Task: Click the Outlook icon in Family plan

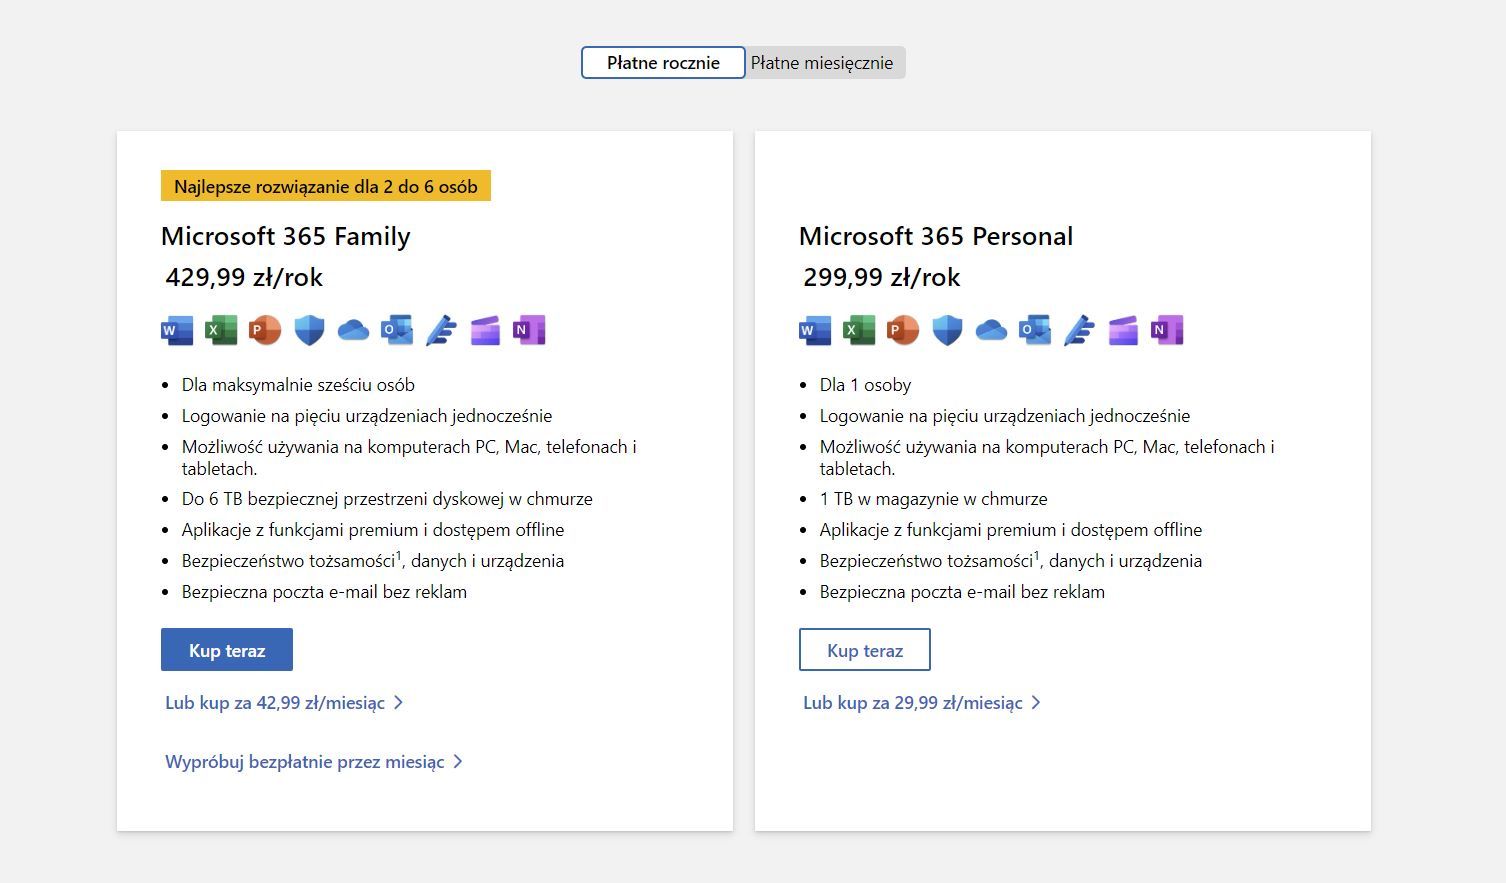Action: pyautogui.click(x=397, y=330)
